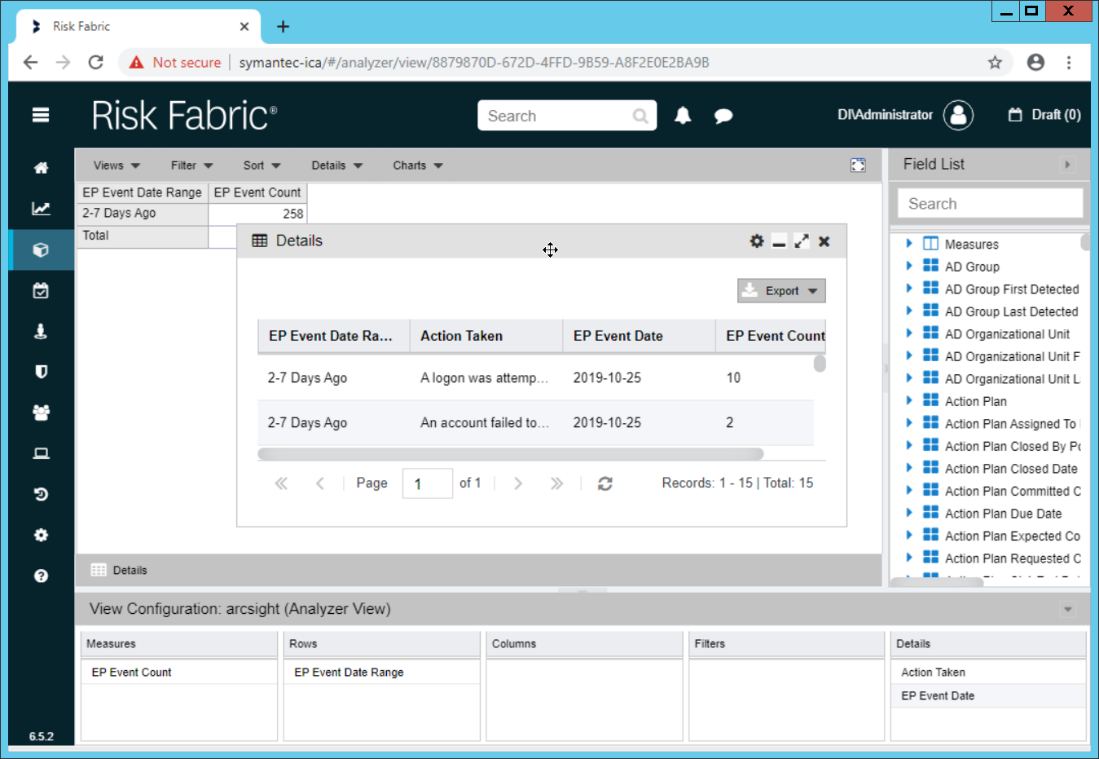Open the Filter menu

pos(191,165)
